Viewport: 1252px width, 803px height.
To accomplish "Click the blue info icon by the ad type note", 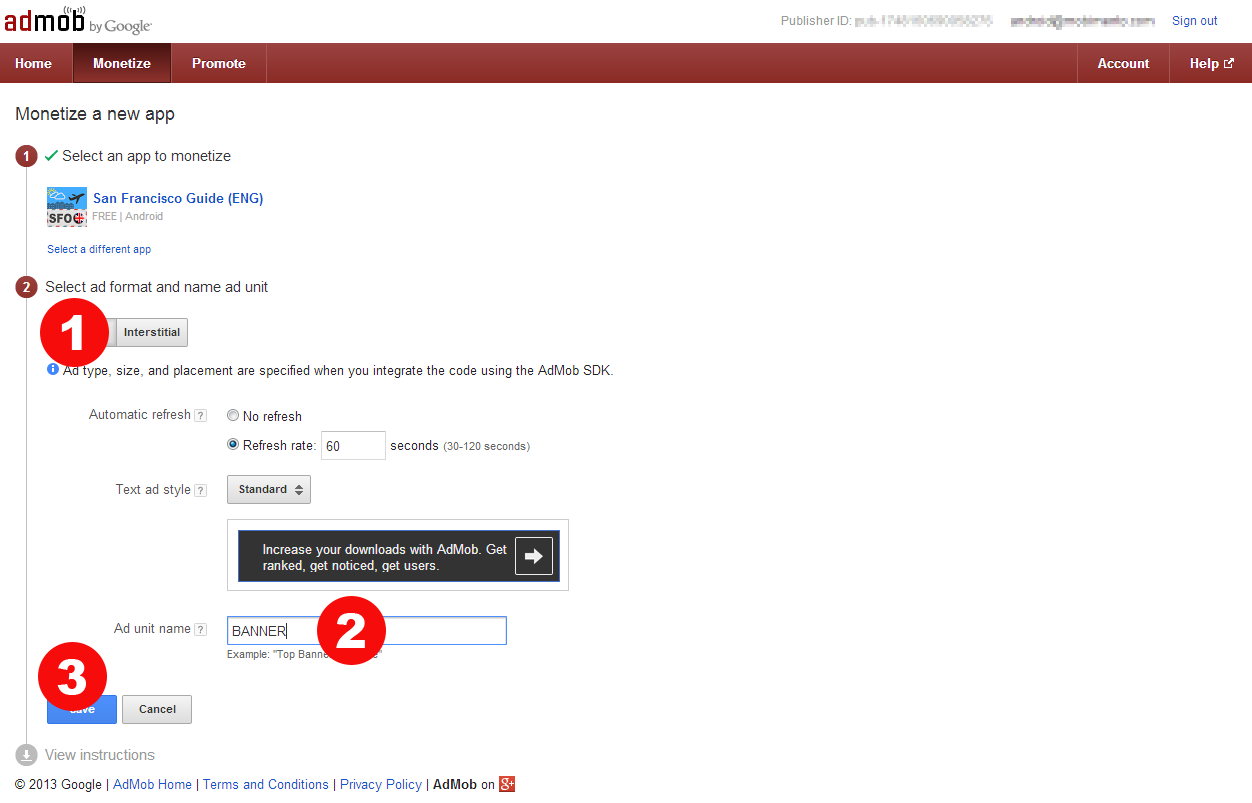I will coord(53,369).
